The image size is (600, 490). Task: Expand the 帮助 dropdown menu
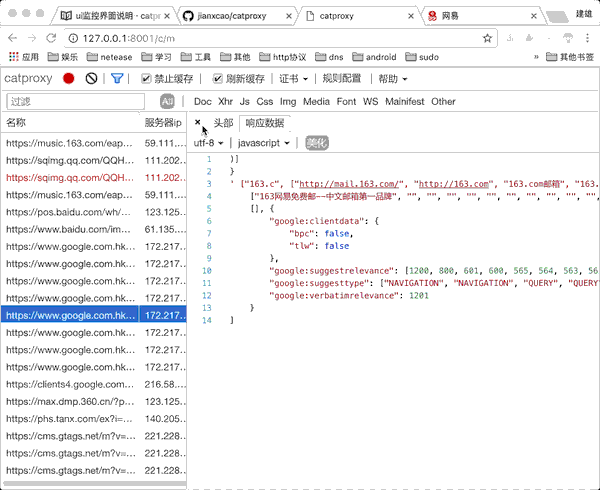pos(392,79)
